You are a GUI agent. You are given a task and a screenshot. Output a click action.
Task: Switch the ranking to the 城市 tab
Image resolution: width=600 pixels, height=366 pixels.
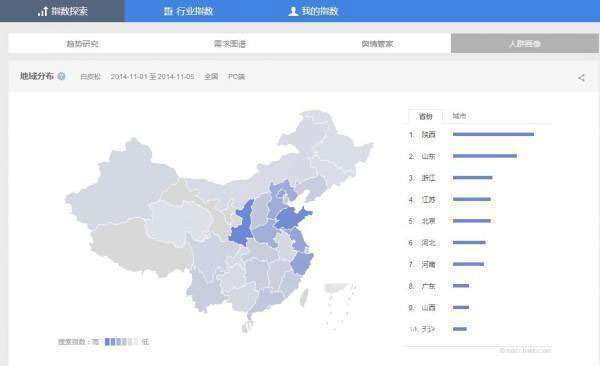point(459,116)
